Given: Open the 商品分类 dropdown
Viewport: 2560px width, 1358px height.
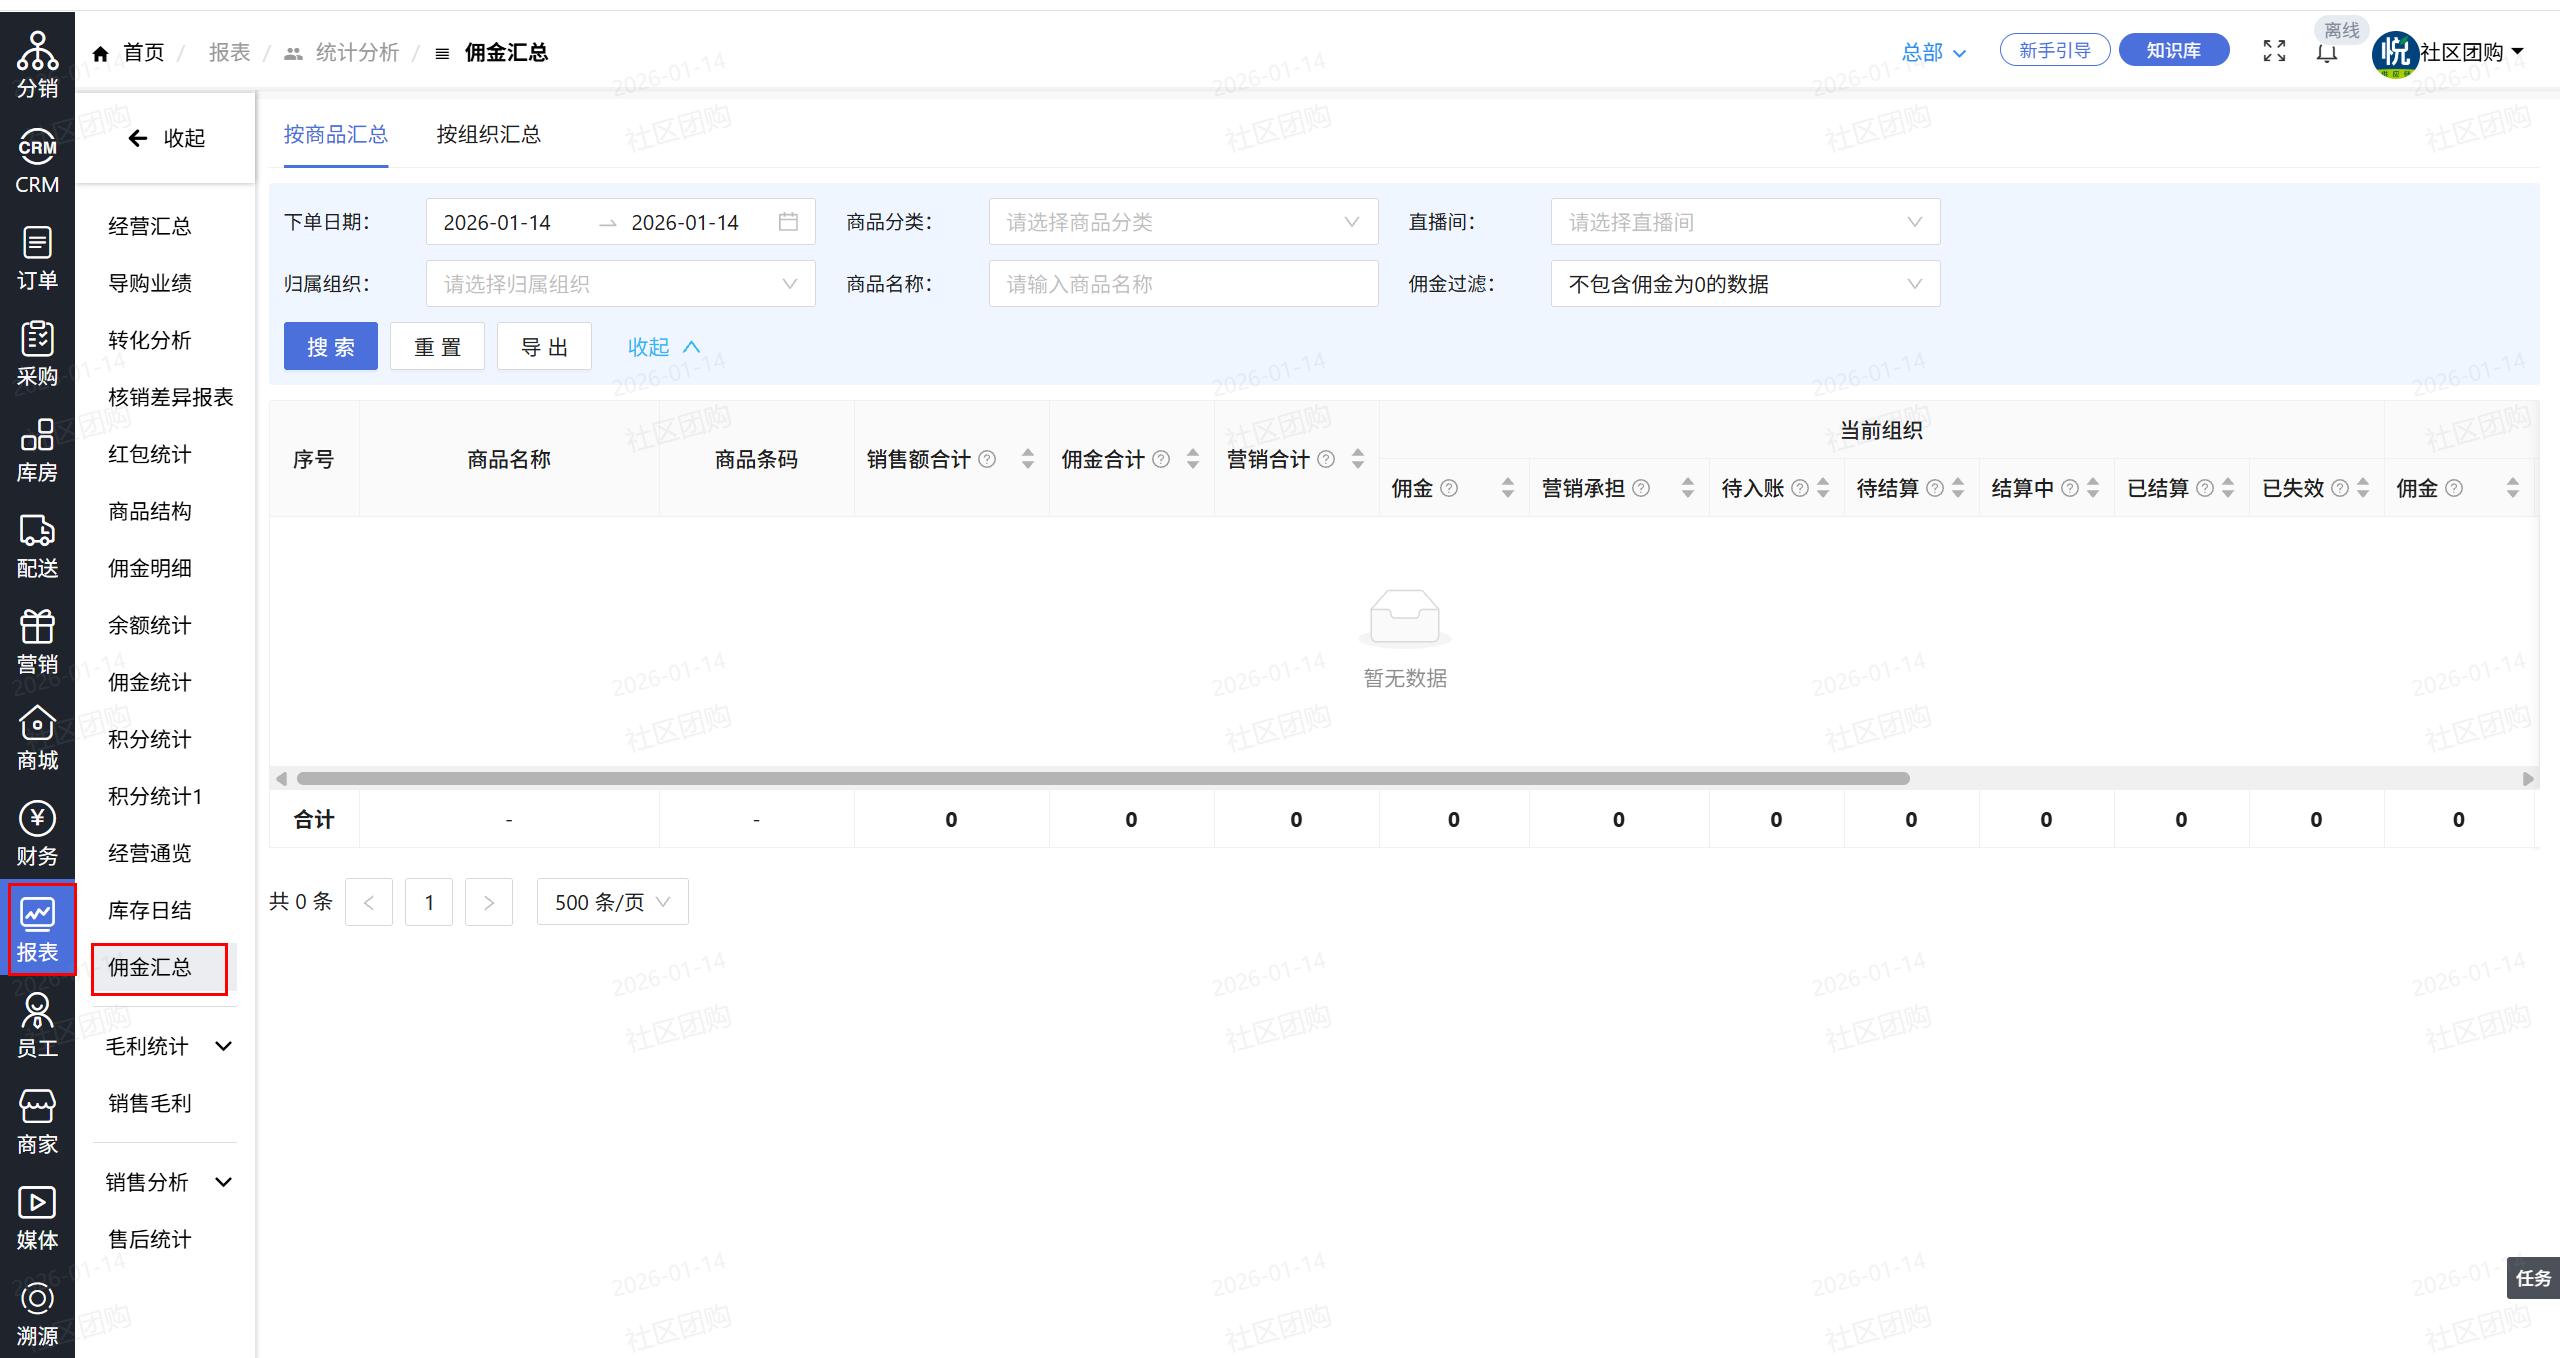Looking at the screenshot, I should (x=1182, y=222).
